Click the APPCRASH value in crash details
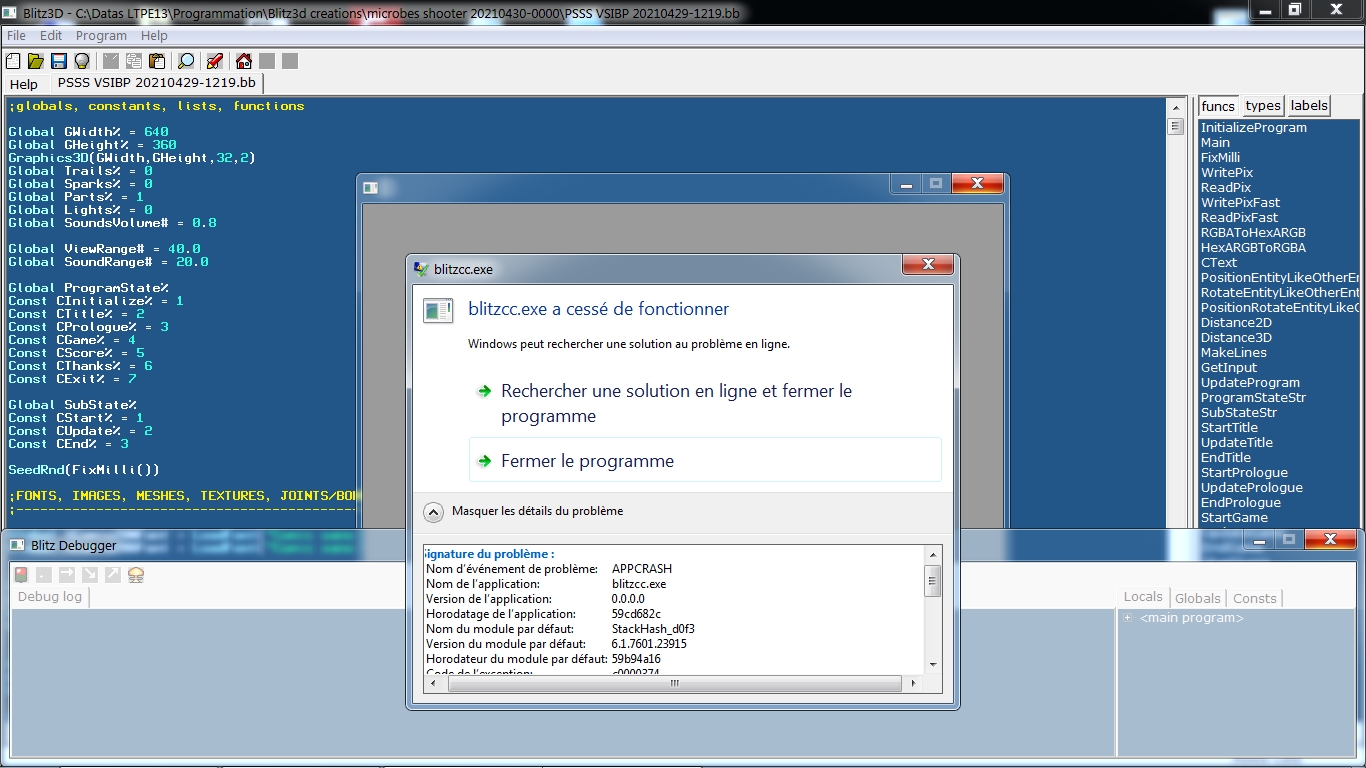This screenshot has height=768, width=1366. [641, 569]
